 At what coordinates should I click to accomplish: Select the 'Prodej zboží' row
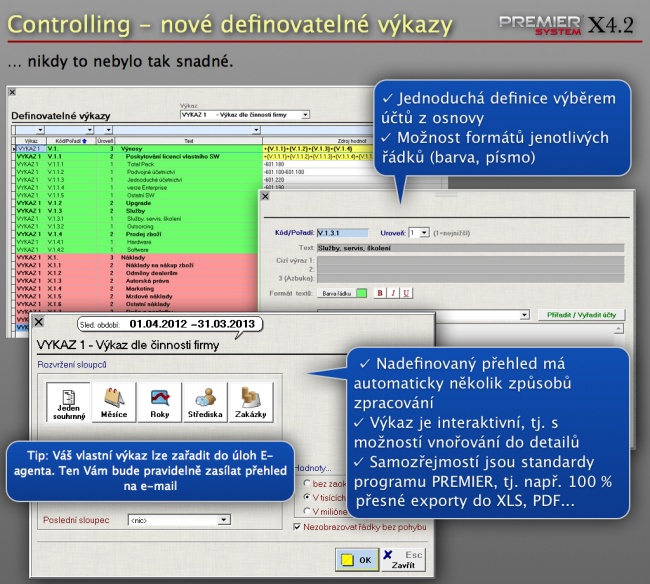[139, 234]
